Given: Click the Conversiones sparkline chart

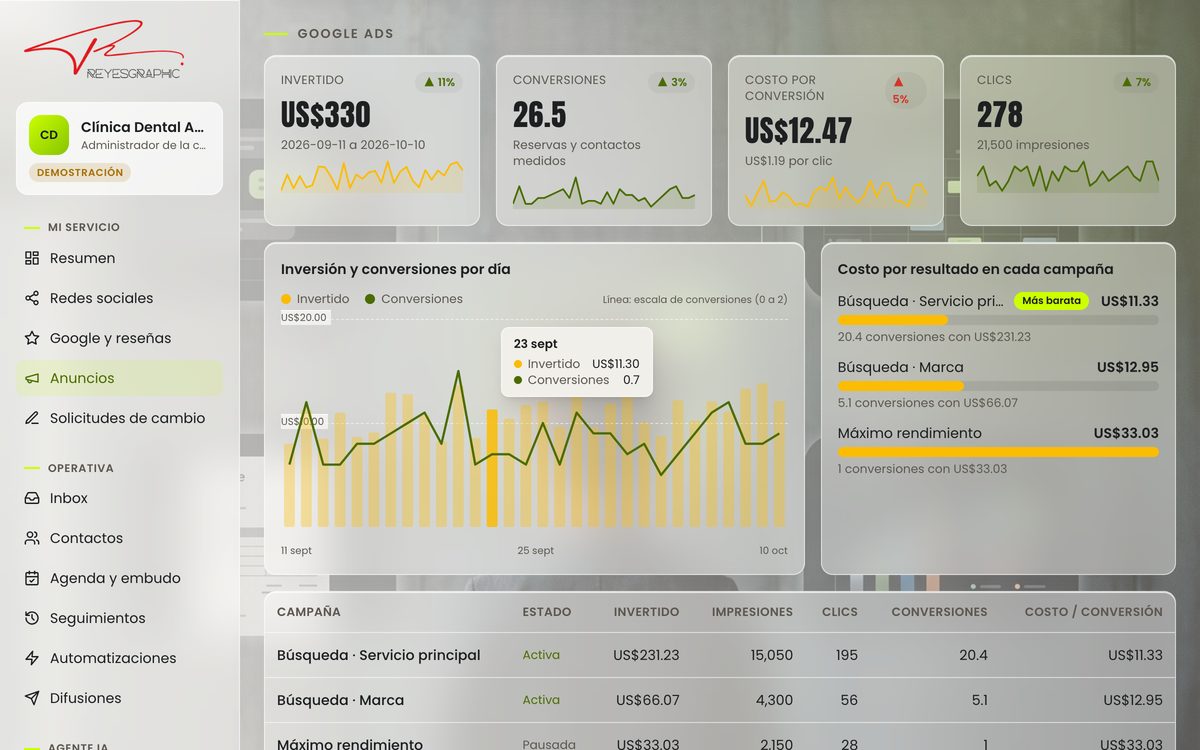Looking at the screenshot, I should 604,192.
